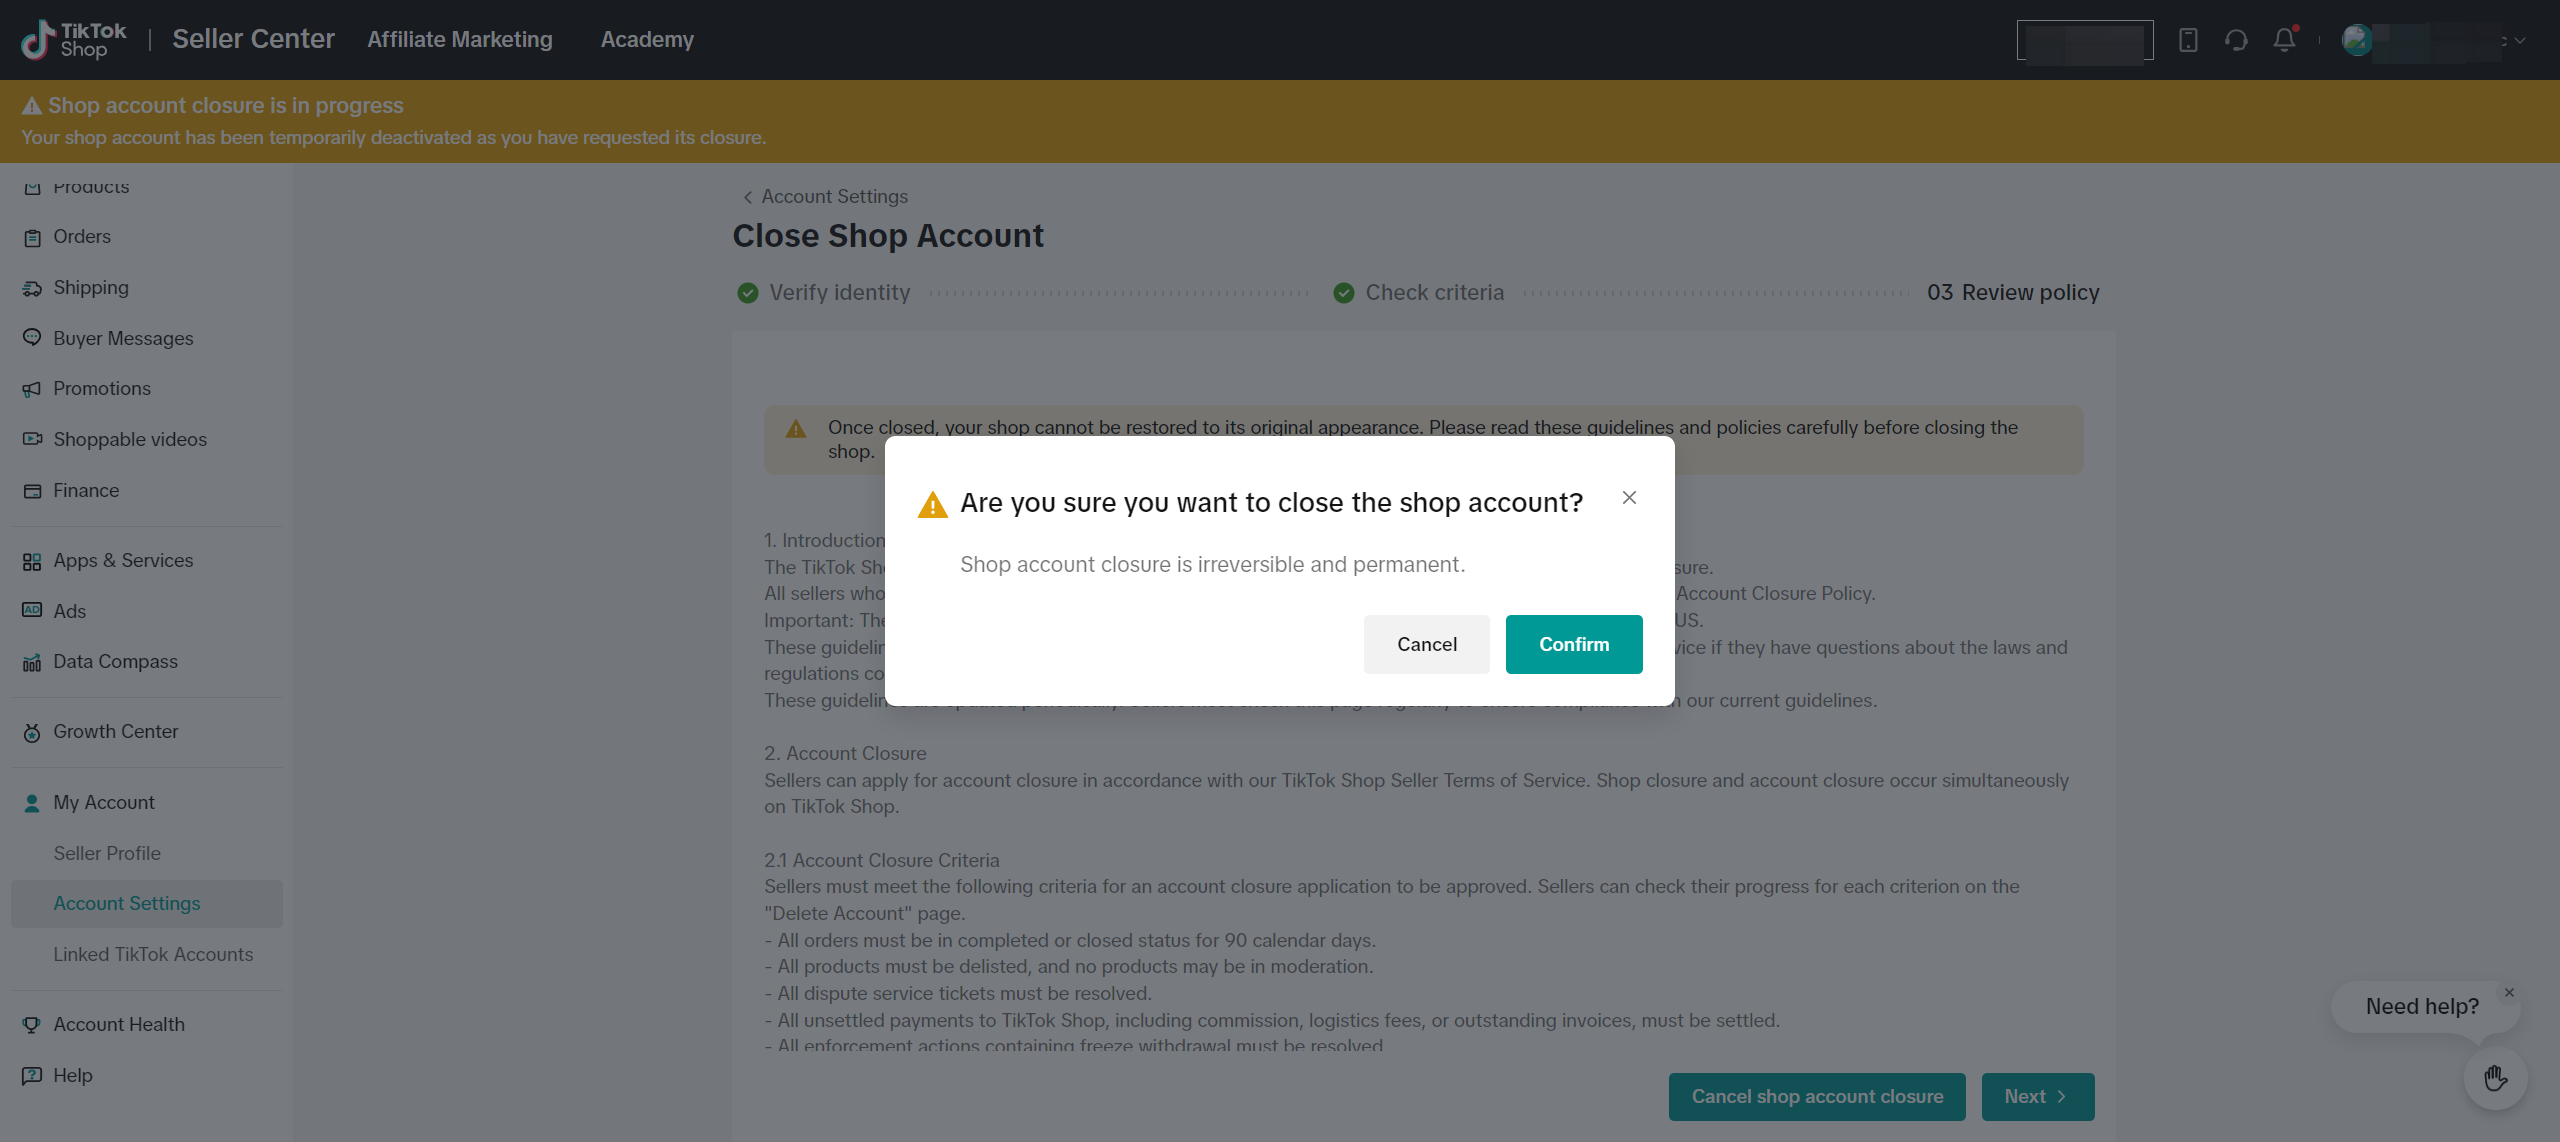Open the Affiliate Marketing tab
Image resolution: width=2560 pixels, height=1142 pixels.
[x=460, y=40]
